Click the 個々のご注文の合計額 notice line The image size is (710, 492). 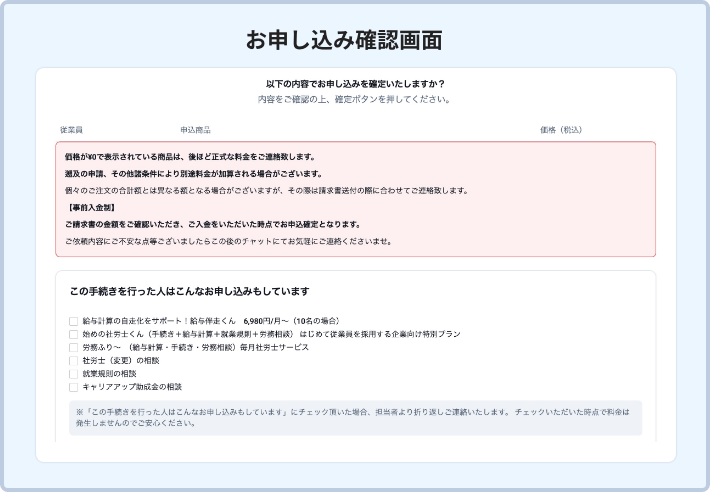click(265, 190)
